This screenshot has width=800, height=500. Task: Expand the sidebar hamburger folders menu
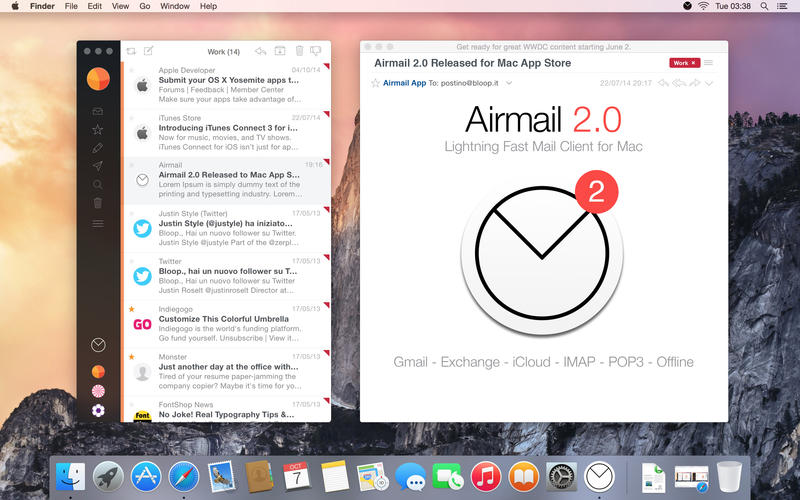[98, 223]
